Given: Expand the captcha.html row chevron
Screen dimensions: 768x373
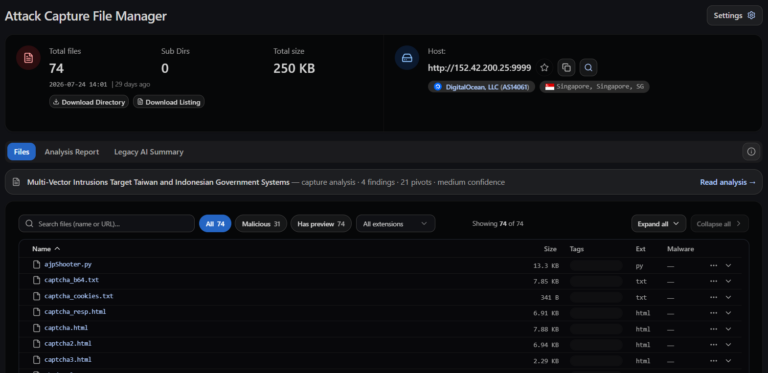Looking at the screenshot, I should point(728,329).
